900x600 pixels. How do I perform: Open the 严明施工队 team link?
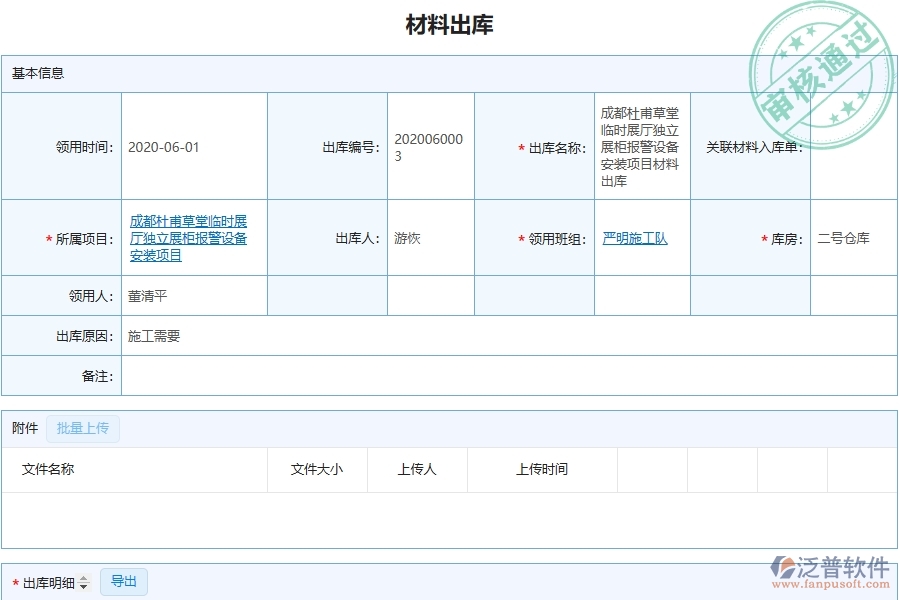[634, 238]
